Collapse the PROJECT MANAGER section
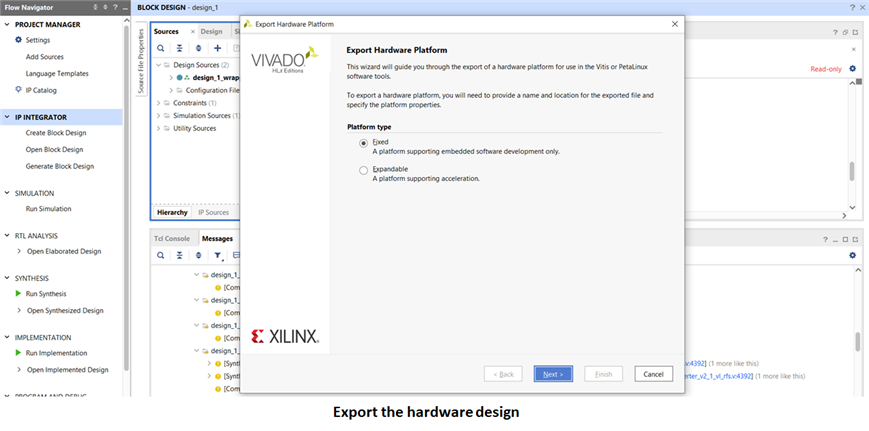The image size is (869, 431). tap(7, 24)
